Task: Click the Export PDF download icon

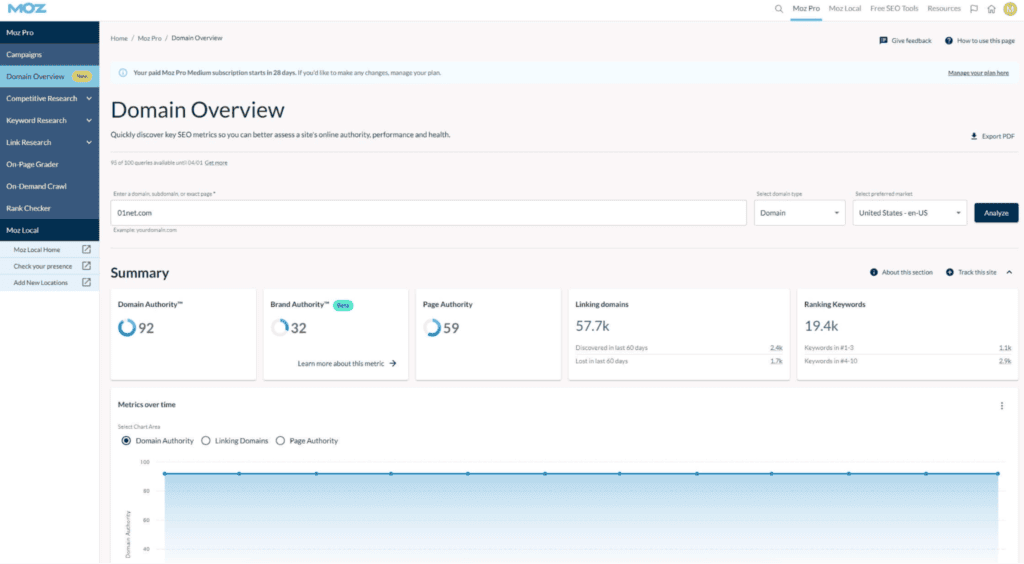Action: point(974,136)
